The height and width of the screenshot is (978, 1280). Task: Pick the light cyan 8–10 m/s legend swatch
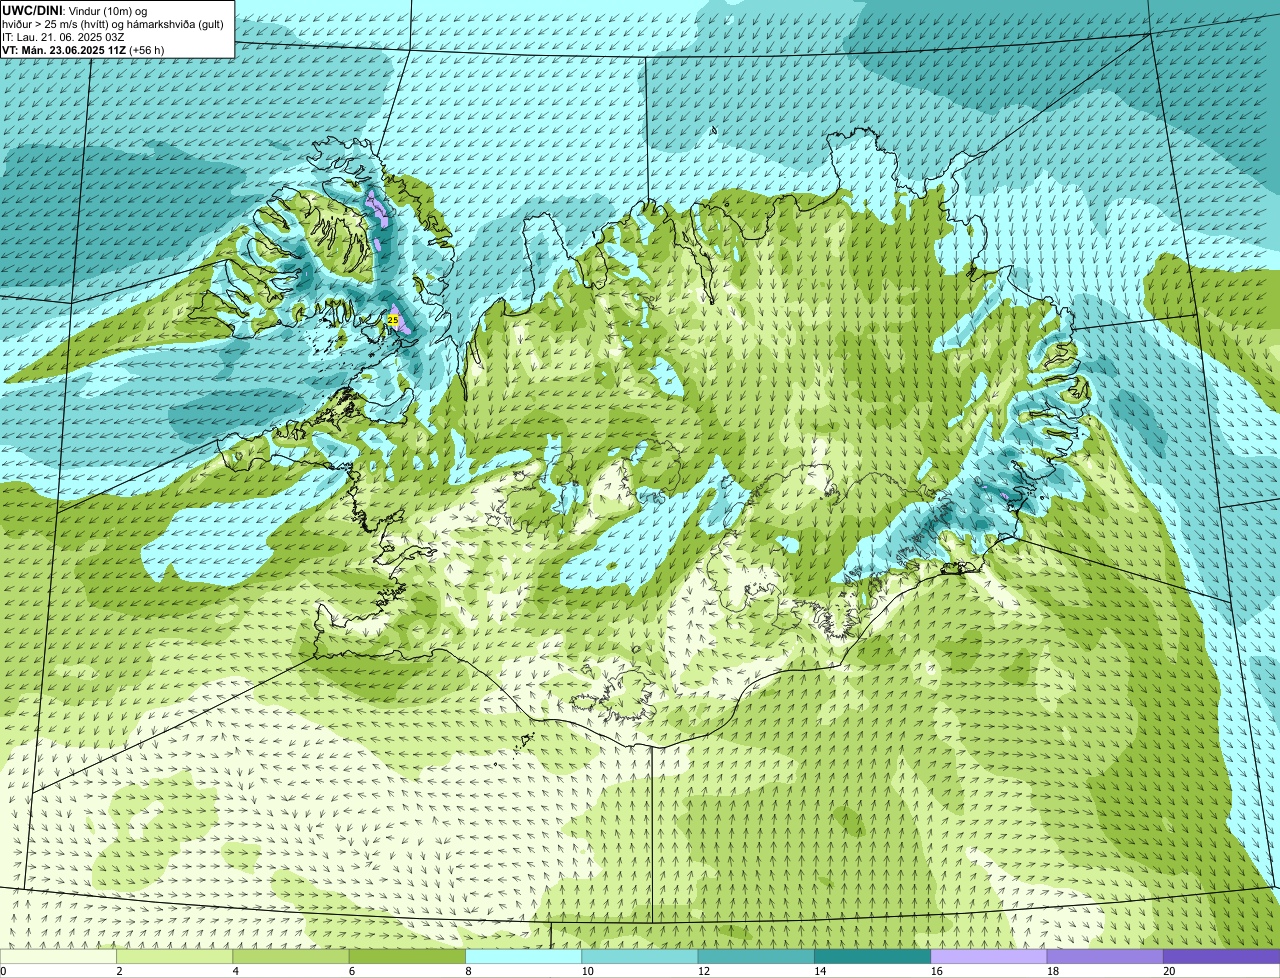pyautogui.click(x=523, y=956)
